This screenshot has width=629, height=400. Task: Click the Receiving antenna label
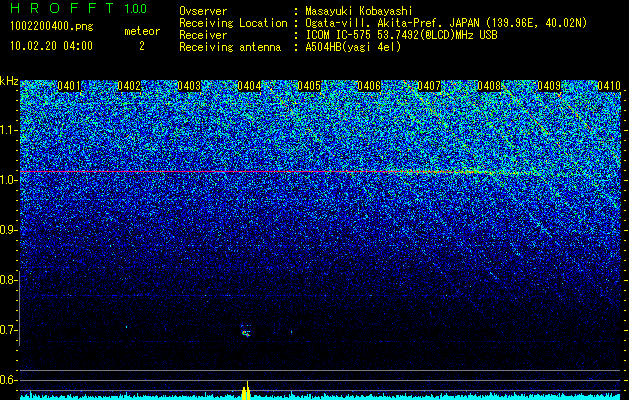230,47
